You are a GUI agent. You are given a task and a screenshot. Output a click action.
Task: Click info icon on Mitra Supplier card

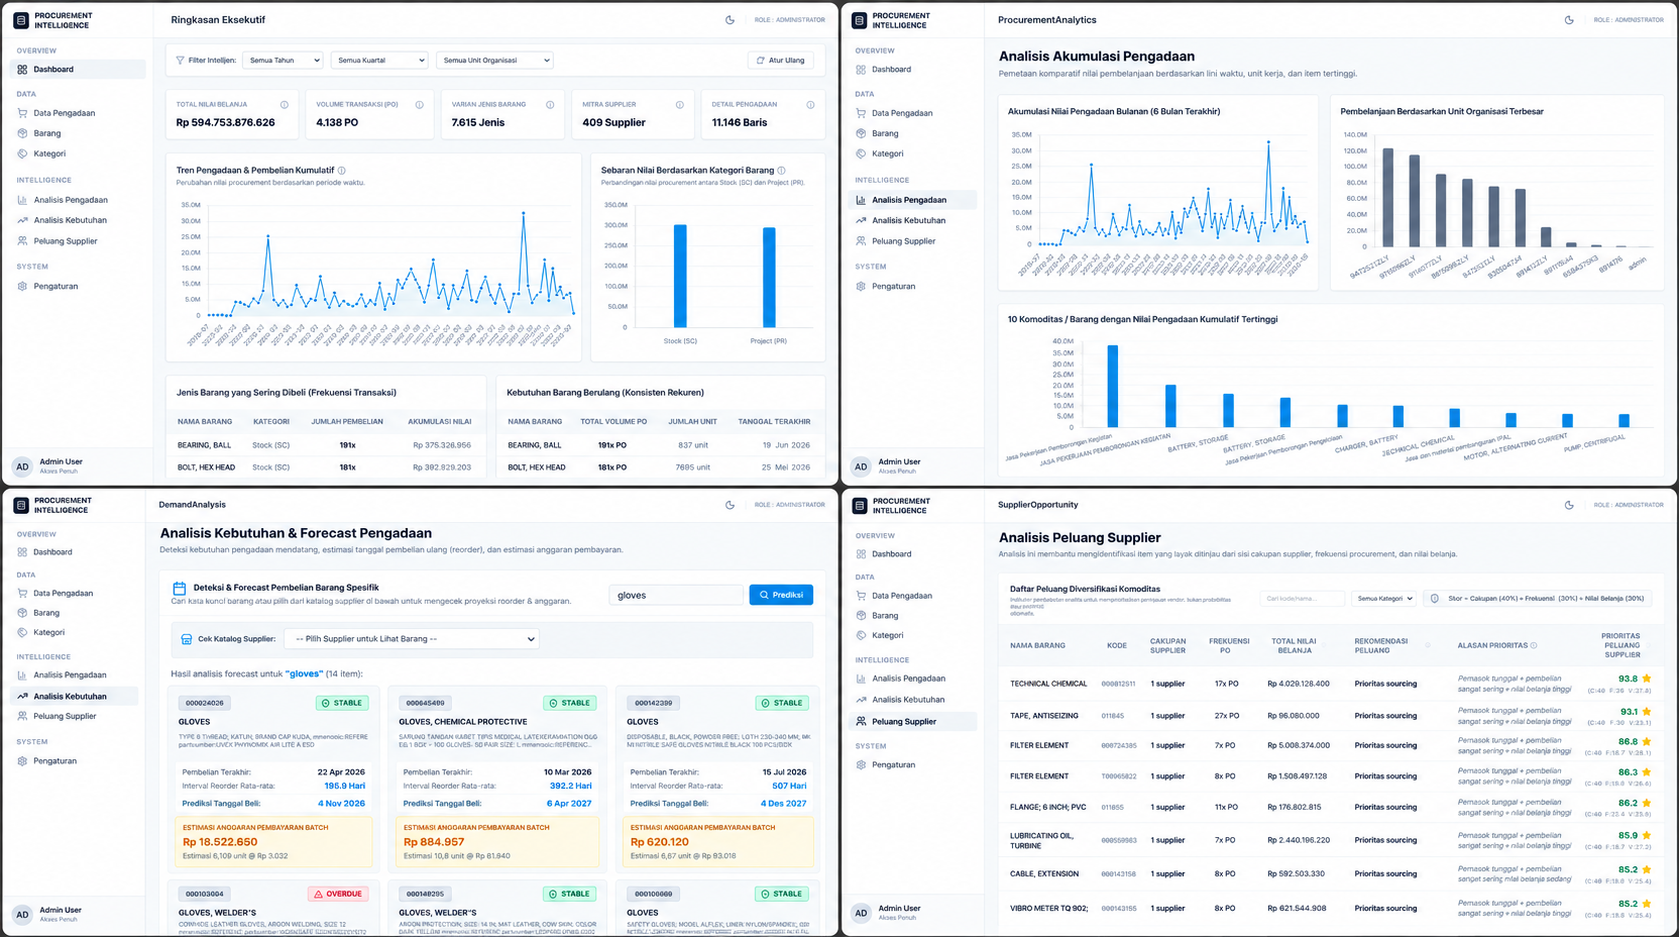tap(680, 105)
